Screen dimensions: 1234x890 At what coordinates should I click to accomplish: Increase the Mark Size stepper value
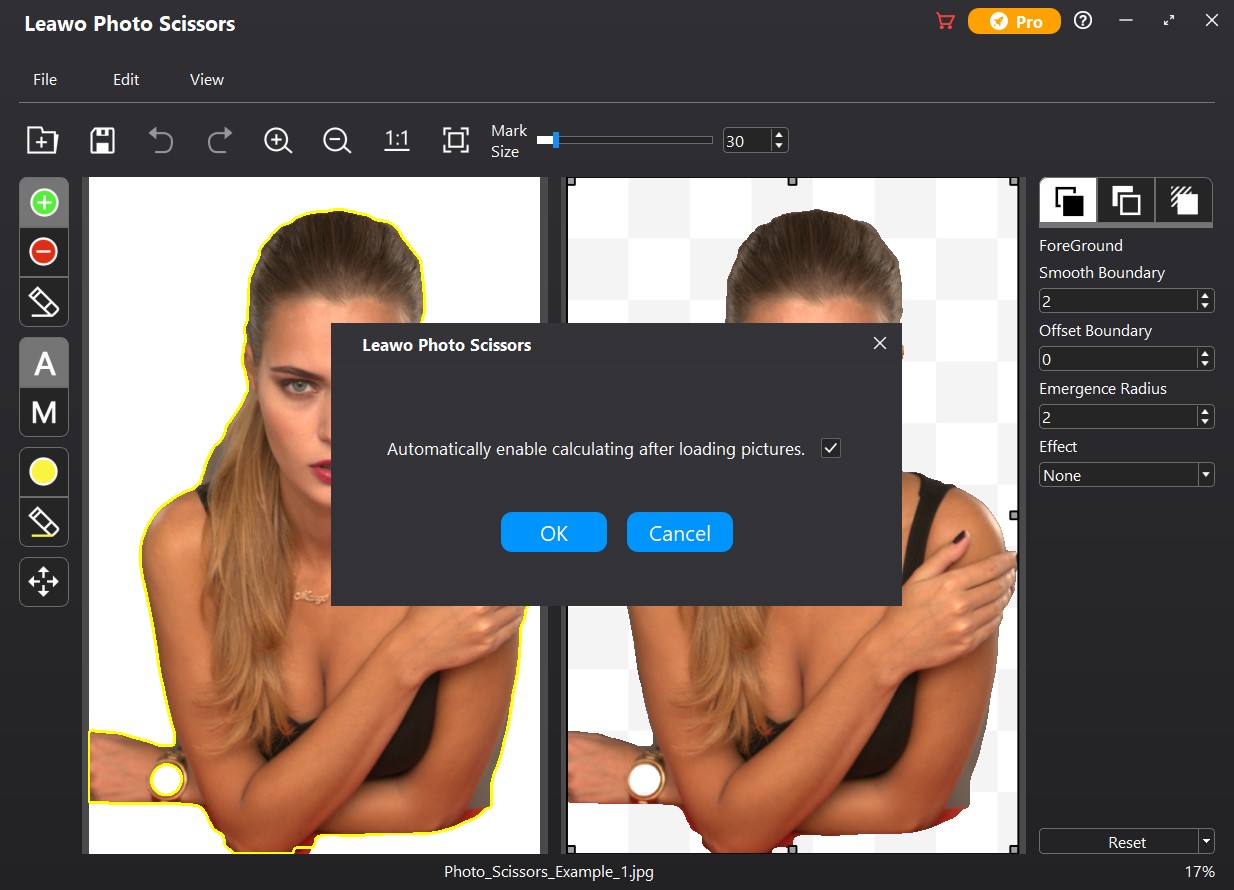780,135
